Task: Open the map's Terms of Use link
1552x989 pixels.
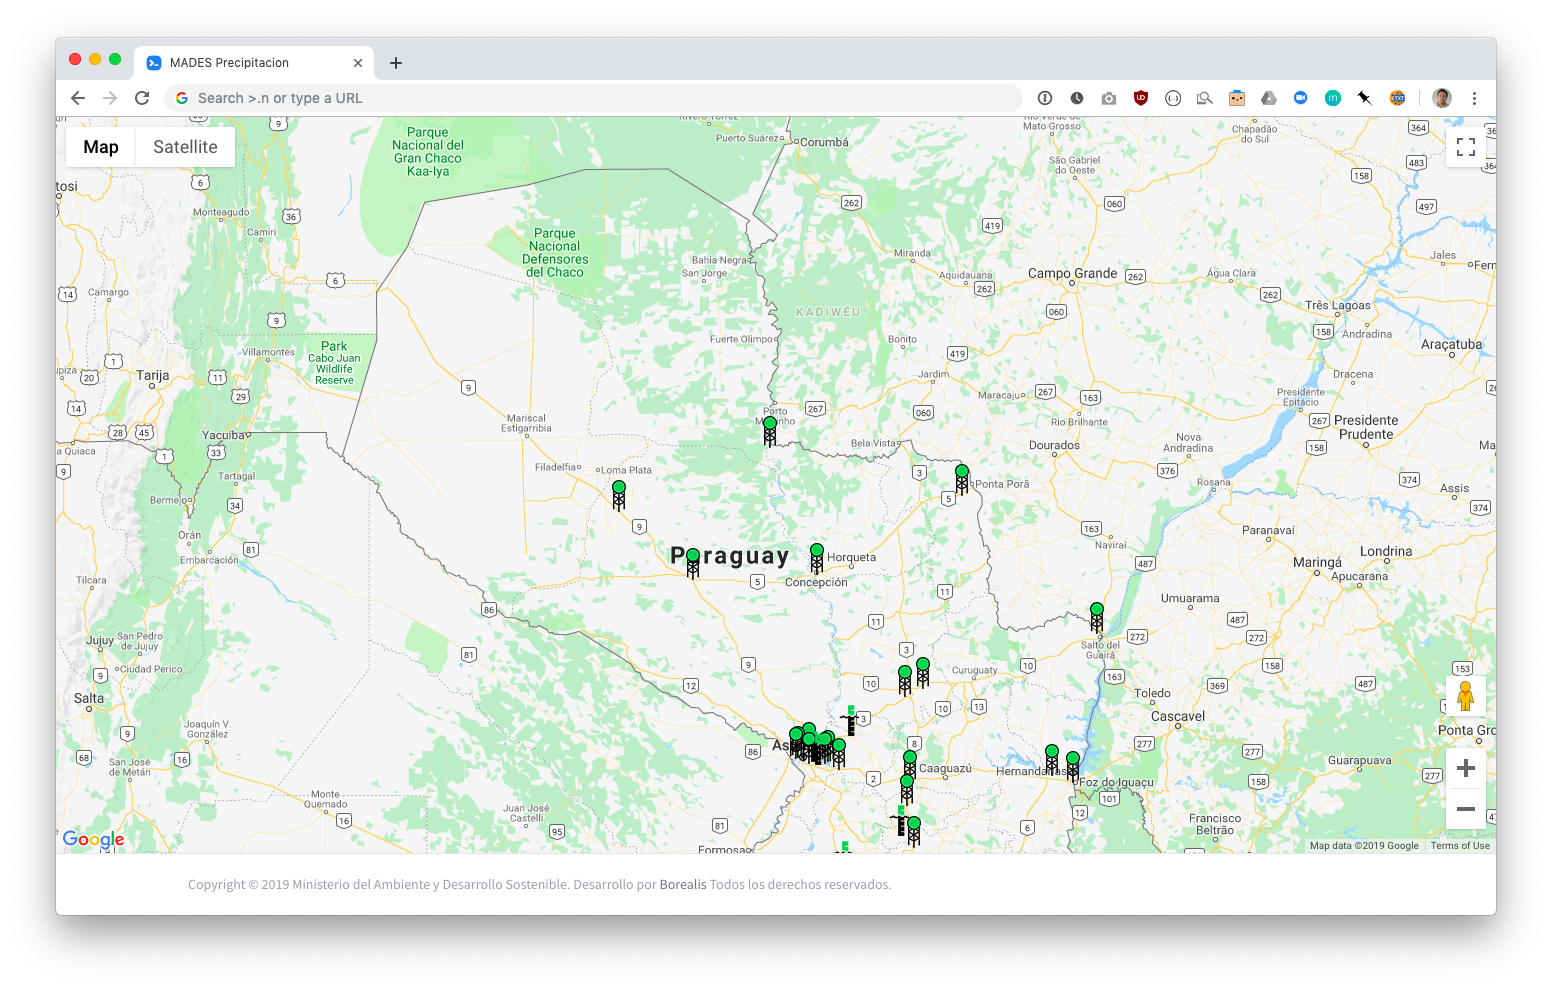Action: pos(1459,846)
